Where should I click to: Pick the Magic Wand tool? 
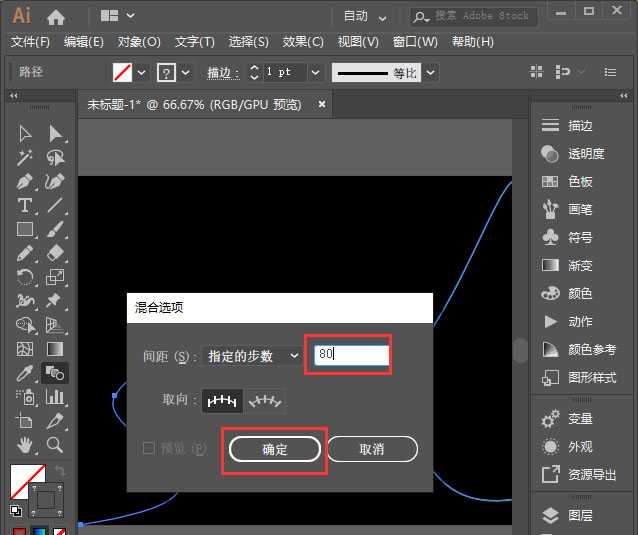click(x=26, y=158)
